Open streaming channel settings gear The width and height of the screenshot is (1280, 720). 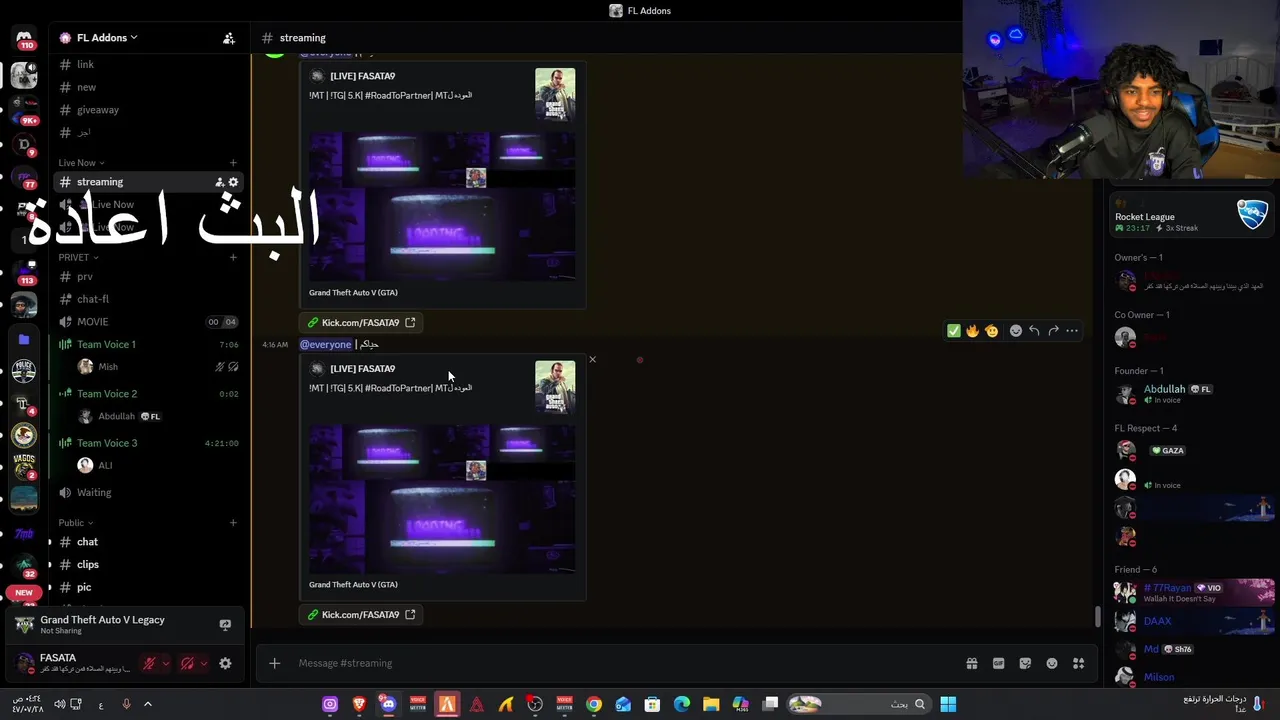[233, 182]
